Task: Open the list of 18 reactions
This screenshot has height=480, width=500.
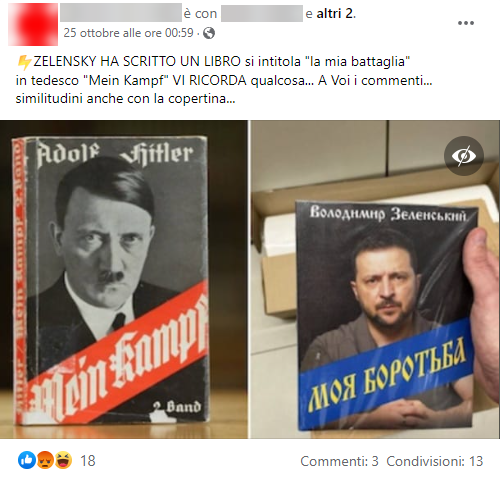Action: tap(88, 461)
